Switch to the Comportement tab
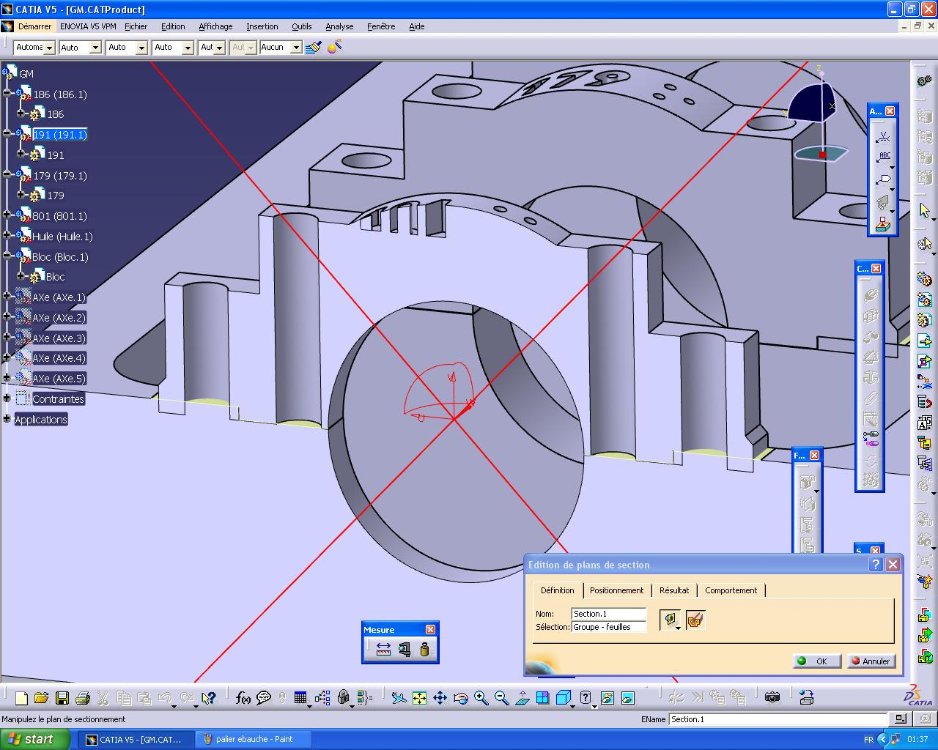 click(730, 590)
